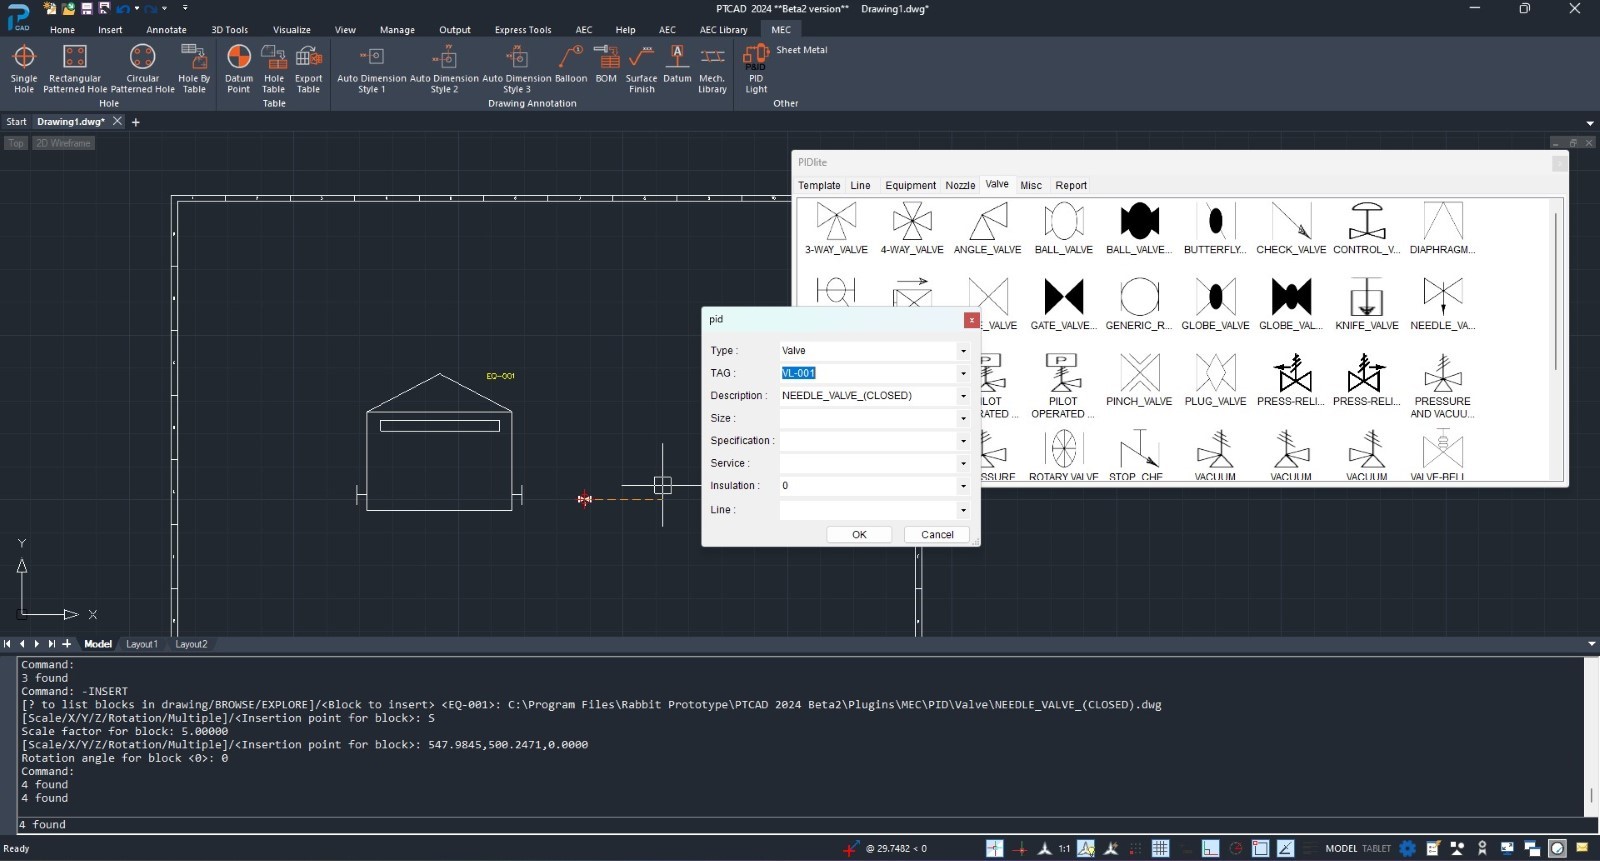Toggle grid display in status bar
The width and height of the screenshot is (1600, 861).
click(1160, 848)
